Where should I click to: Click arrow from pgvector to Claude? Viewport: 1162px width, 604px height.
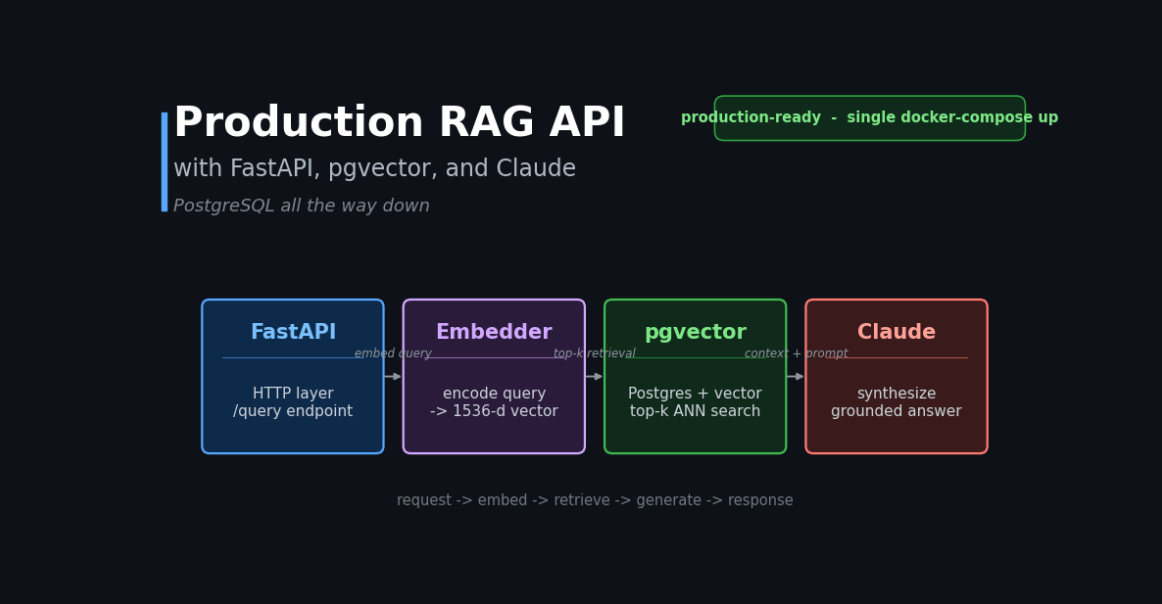point(795,376)
